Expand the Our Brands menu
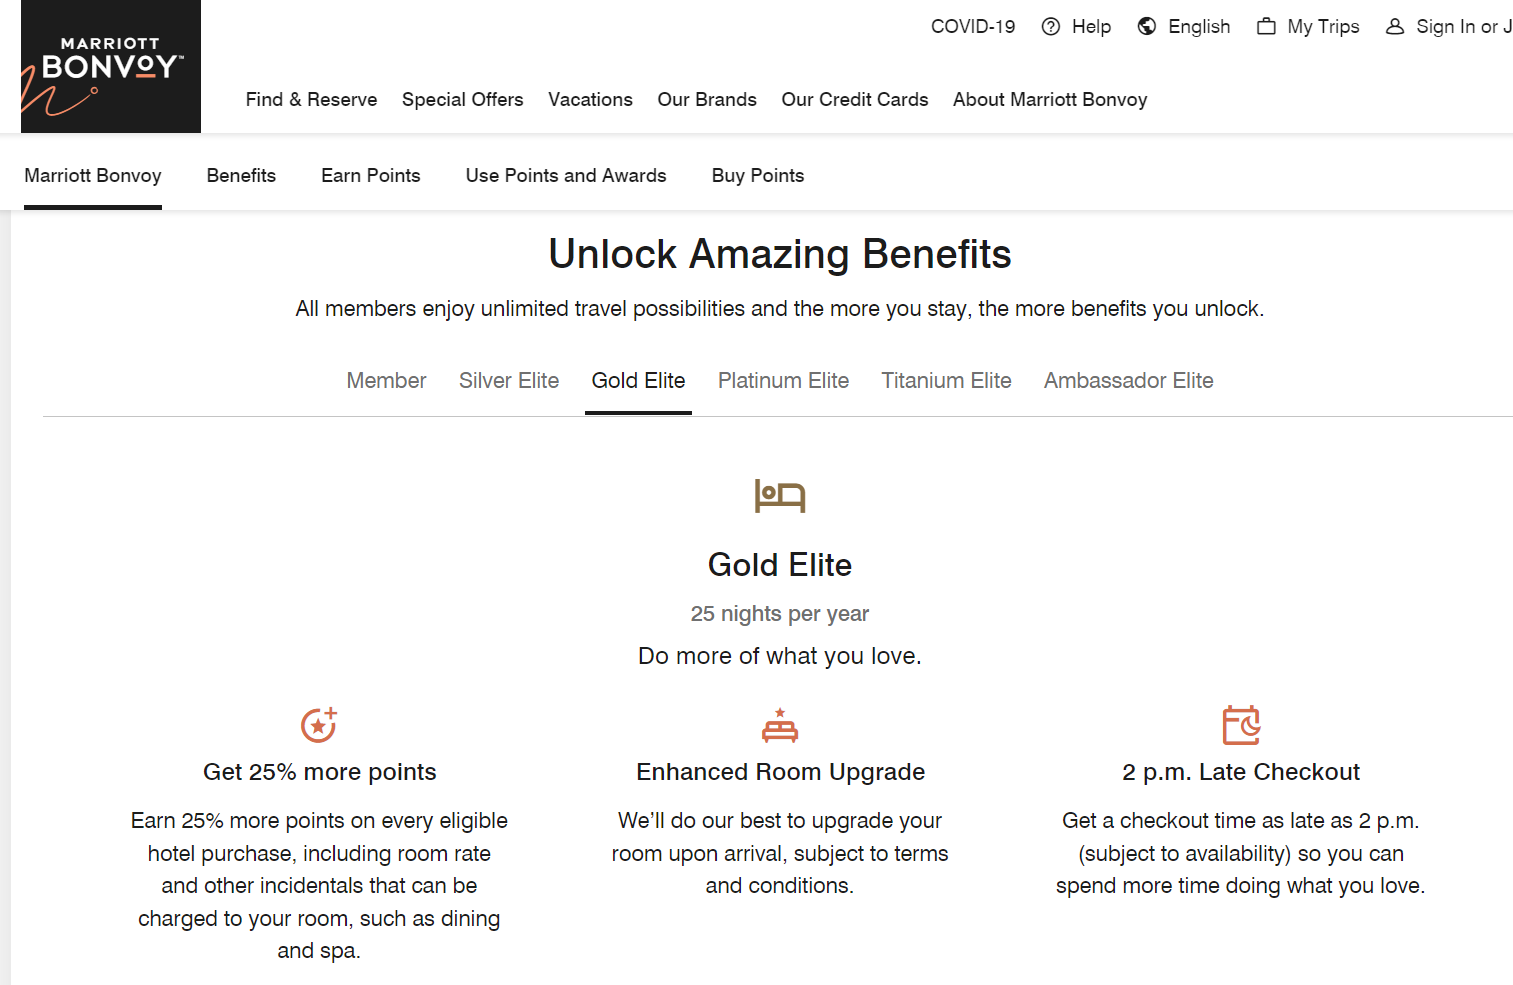The height and width of the screenshot is (985, 1513). point(706,100)
